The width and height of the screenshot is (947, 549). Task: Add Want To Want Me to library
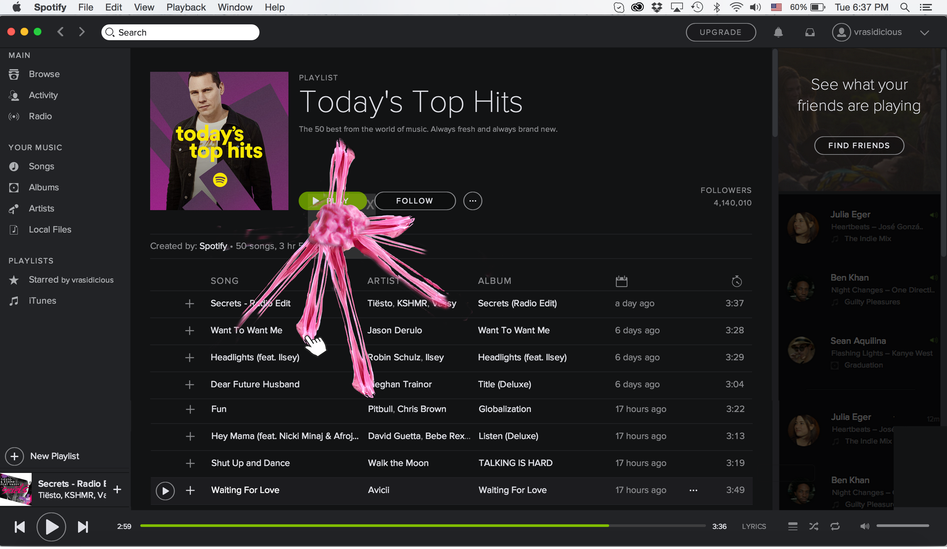pyautogui.click(x=190, y=331)
